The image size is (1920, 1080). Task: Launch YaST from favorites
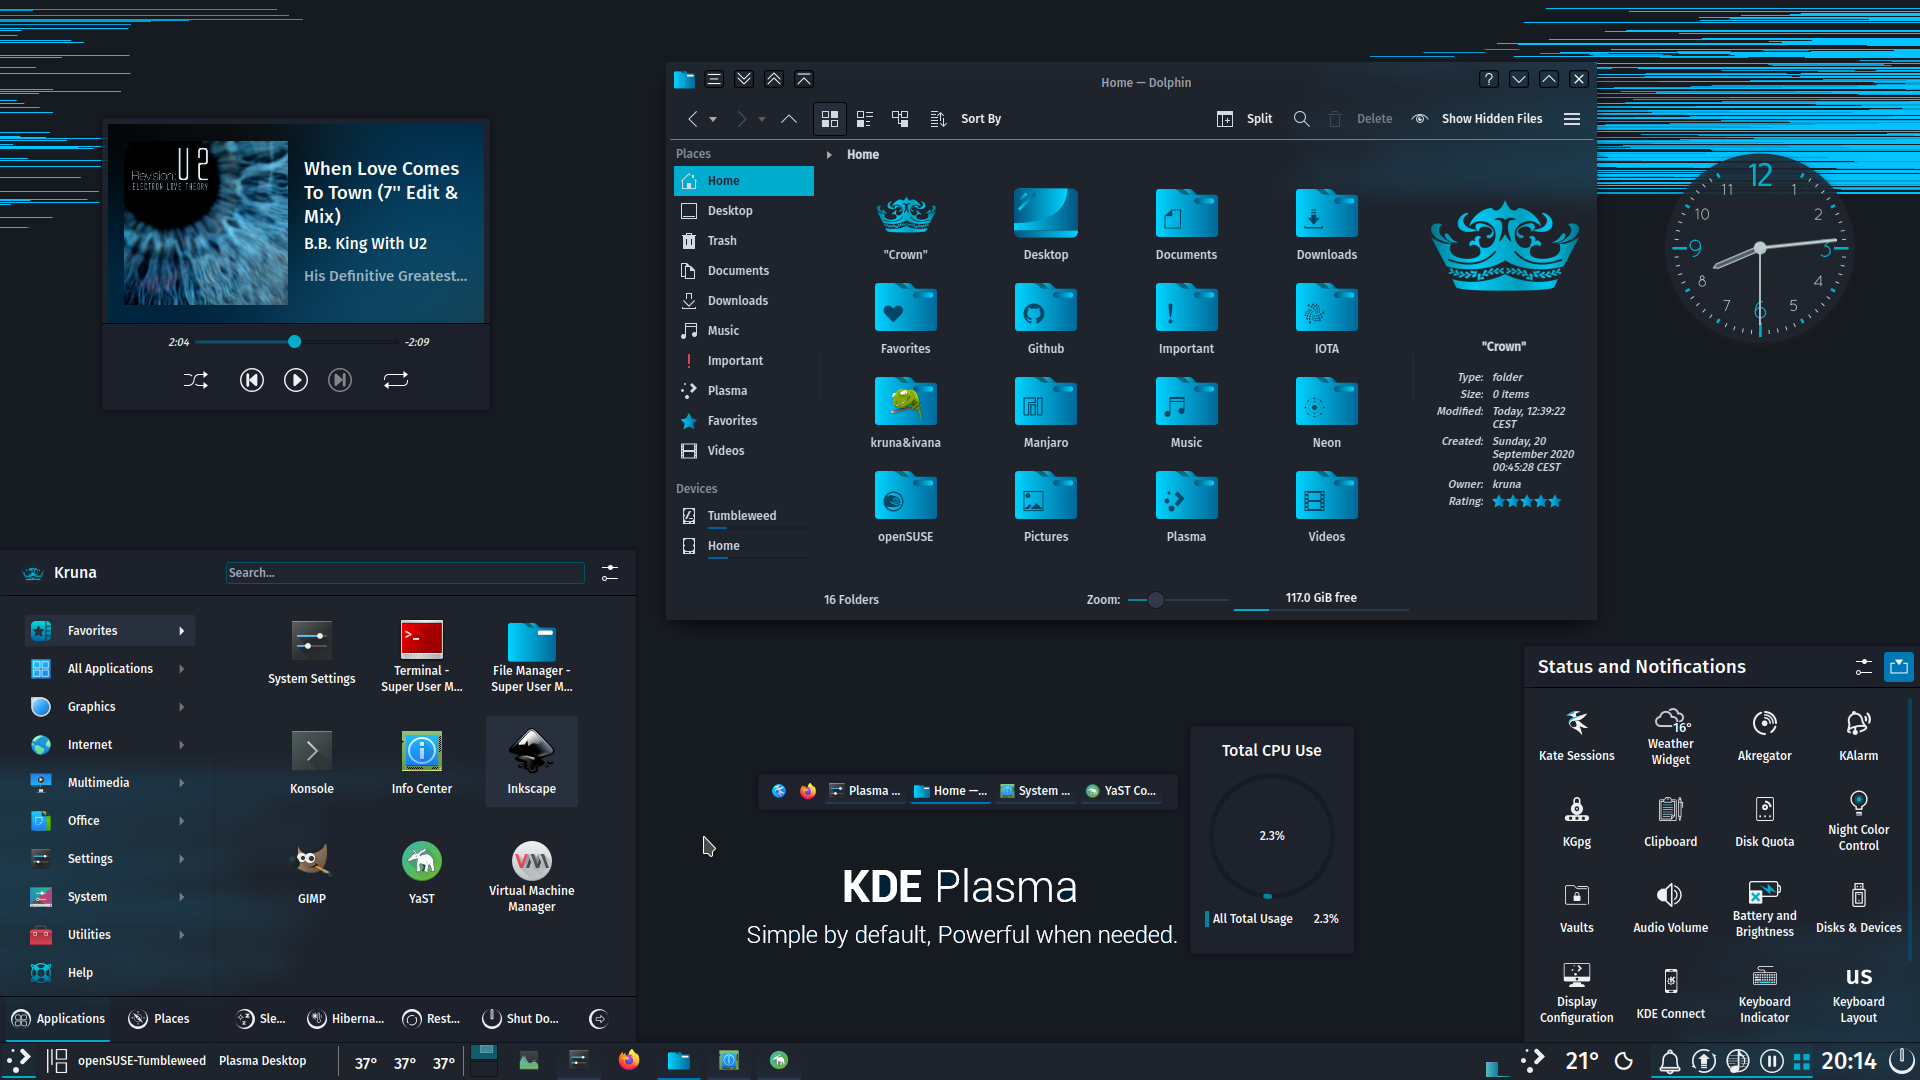click(x=422, y=873)
